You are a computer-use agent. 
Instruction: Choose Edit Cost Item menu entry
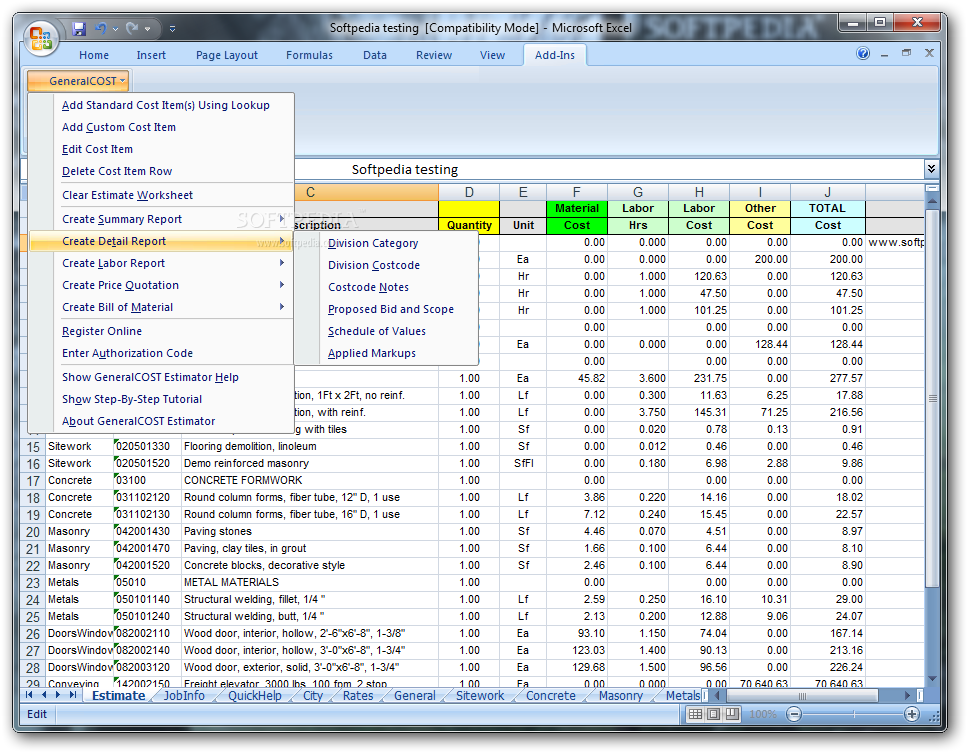pos(97,149)
